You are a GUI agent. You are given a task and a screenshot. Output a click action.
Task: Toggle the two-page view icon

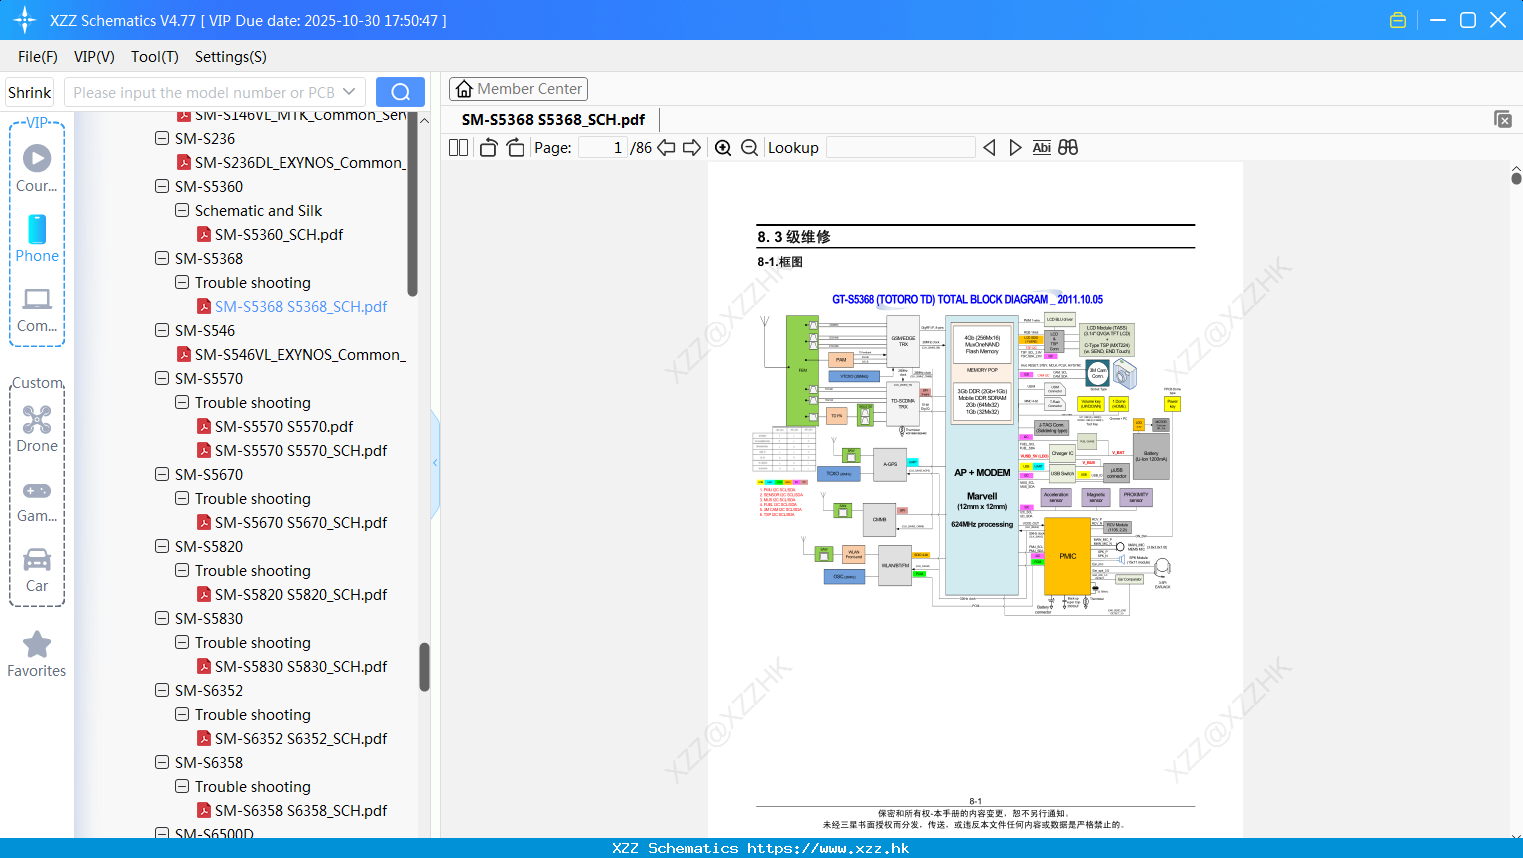458,148
